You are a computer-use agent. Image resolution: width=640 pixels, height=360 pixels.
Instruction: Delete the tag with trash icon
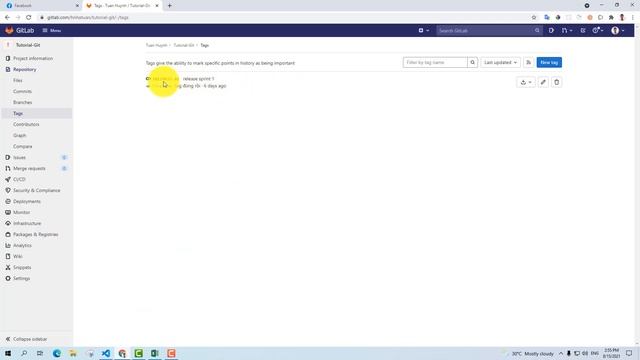pyautogui.click(x=556, y=82)
